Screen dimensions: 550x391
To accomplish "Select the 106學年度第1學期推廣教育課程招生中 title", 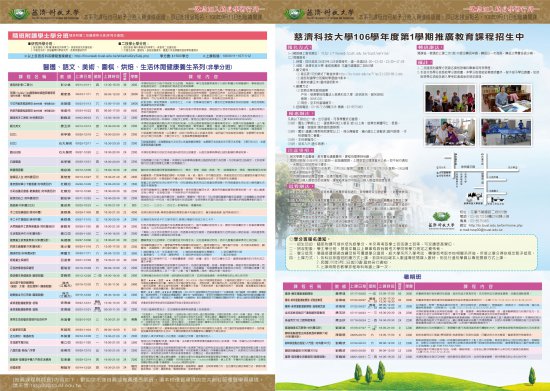I will tap(409, 37).
